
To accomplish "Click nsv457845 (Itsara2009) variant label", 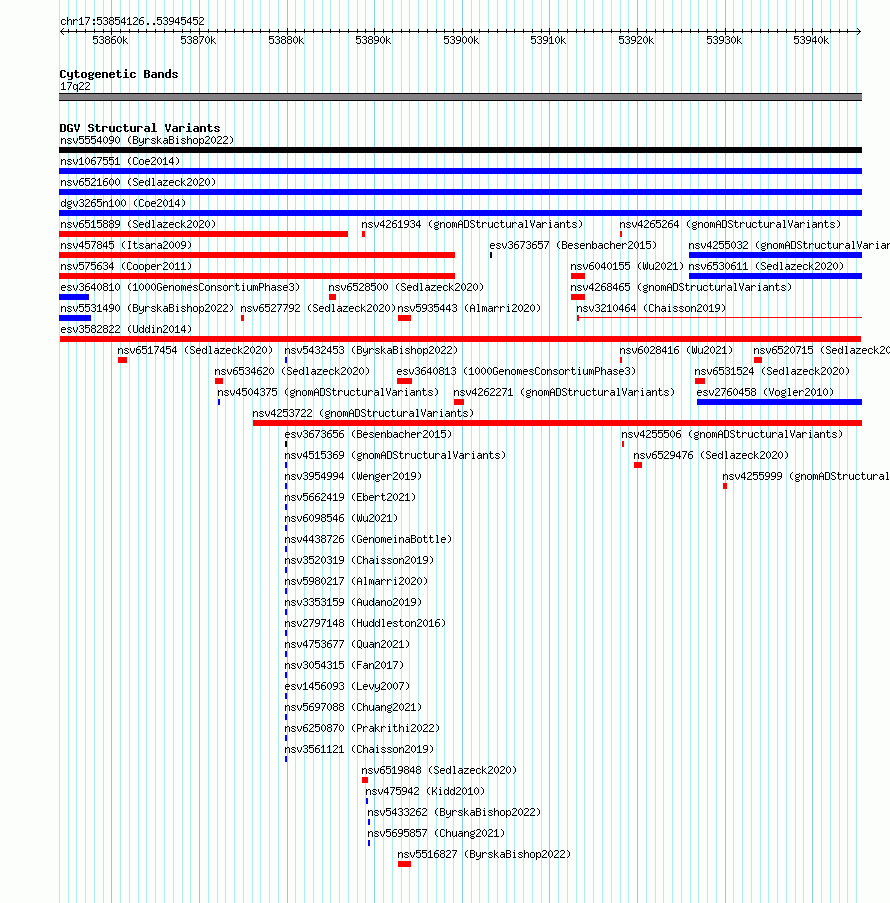I will [126, 245].
